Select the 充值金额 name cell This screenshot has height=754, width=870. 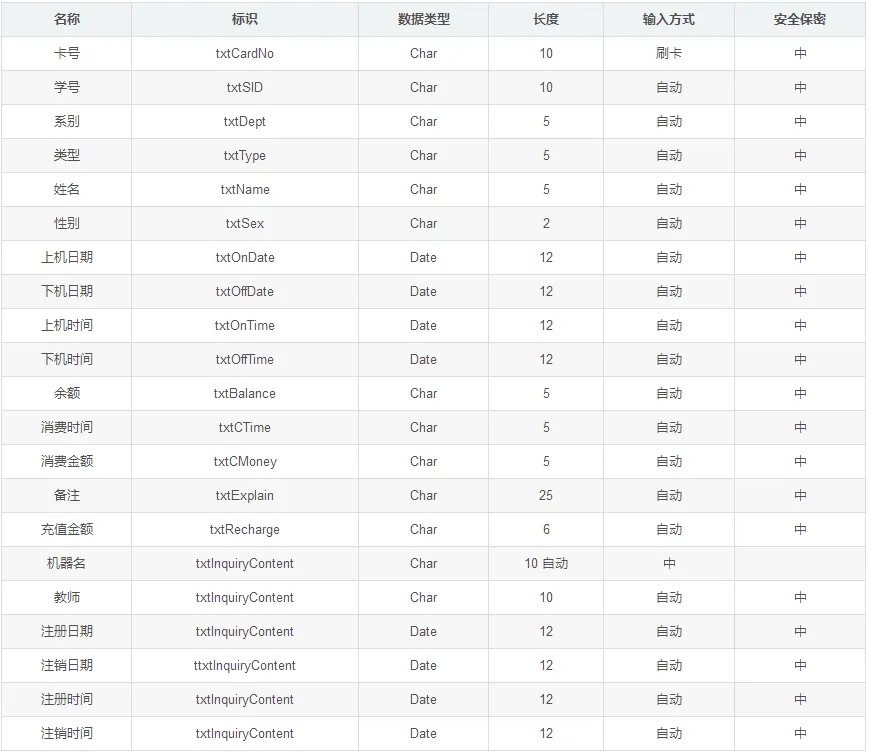(x=67, y=529)
